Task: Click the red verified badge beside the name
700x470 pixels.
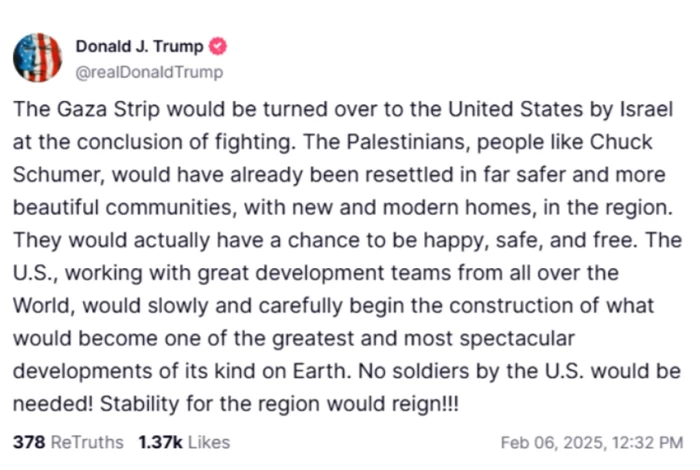Action: click(x=217, y=47)
